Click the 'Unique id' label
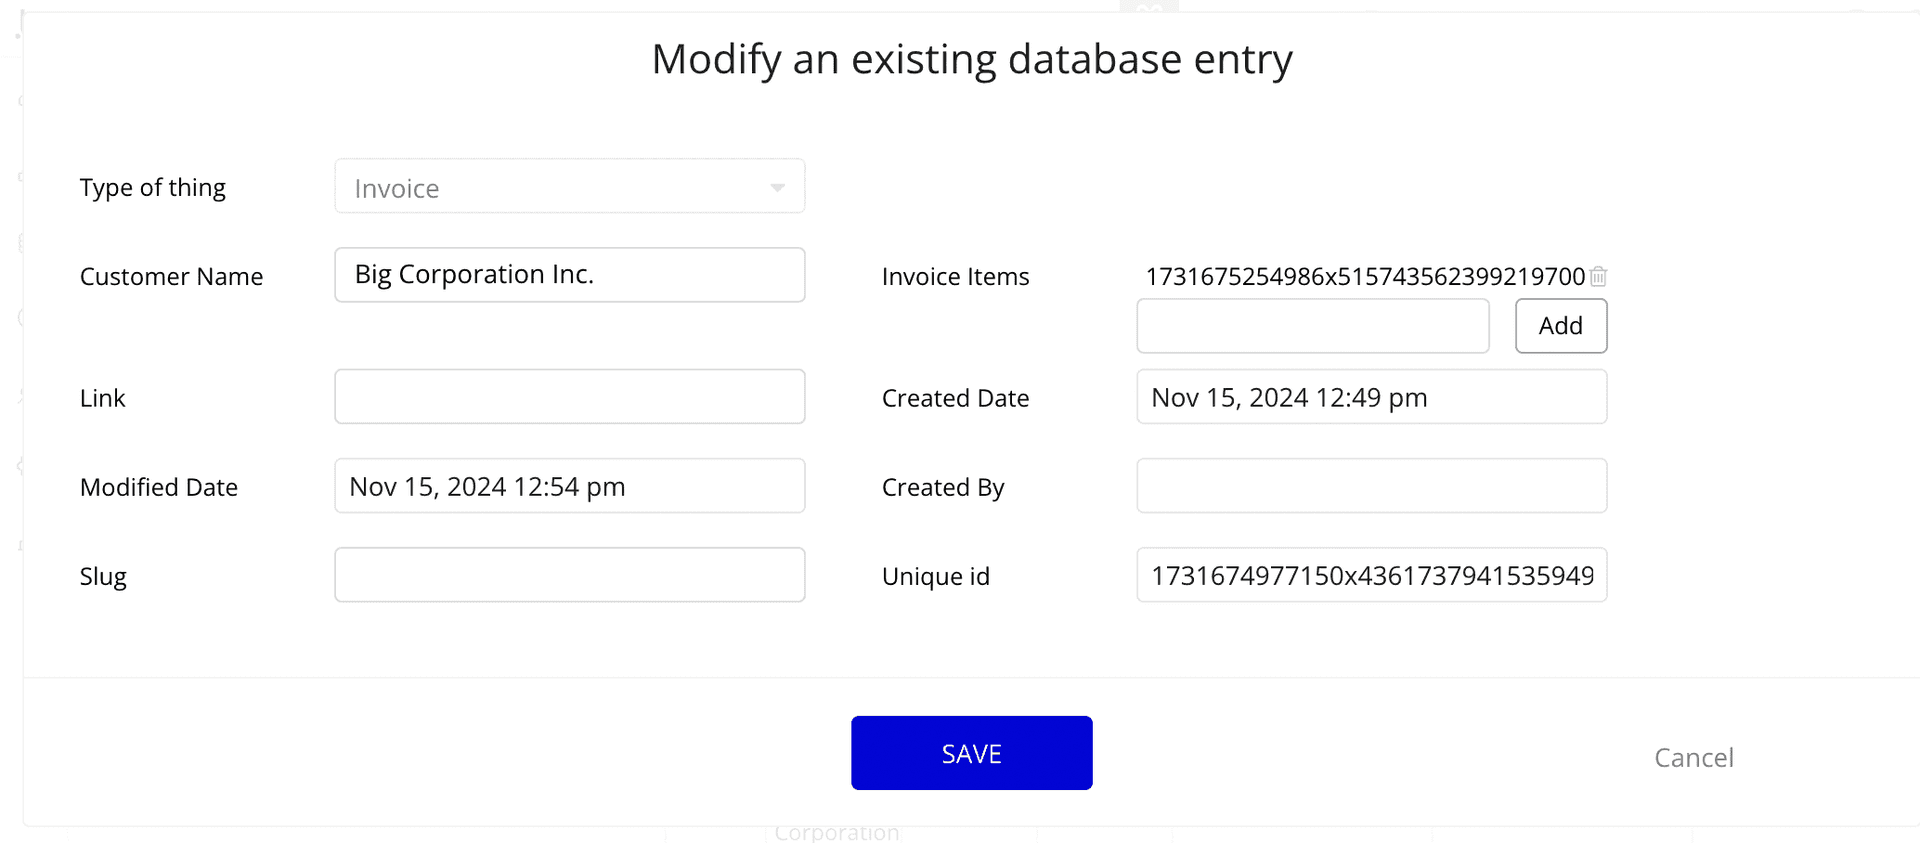Image resolution: width=1920 pixels, height=843 pixels. coord(935,577)
